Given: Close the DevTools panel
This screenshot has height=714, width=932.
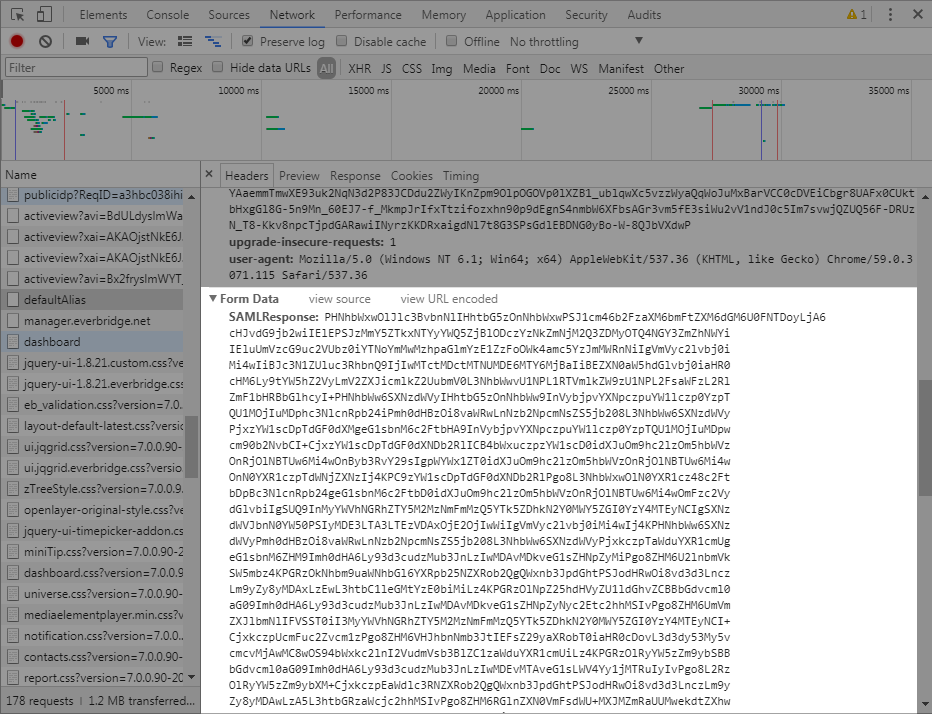Looking at the screenshot, I should click(918, 14).
